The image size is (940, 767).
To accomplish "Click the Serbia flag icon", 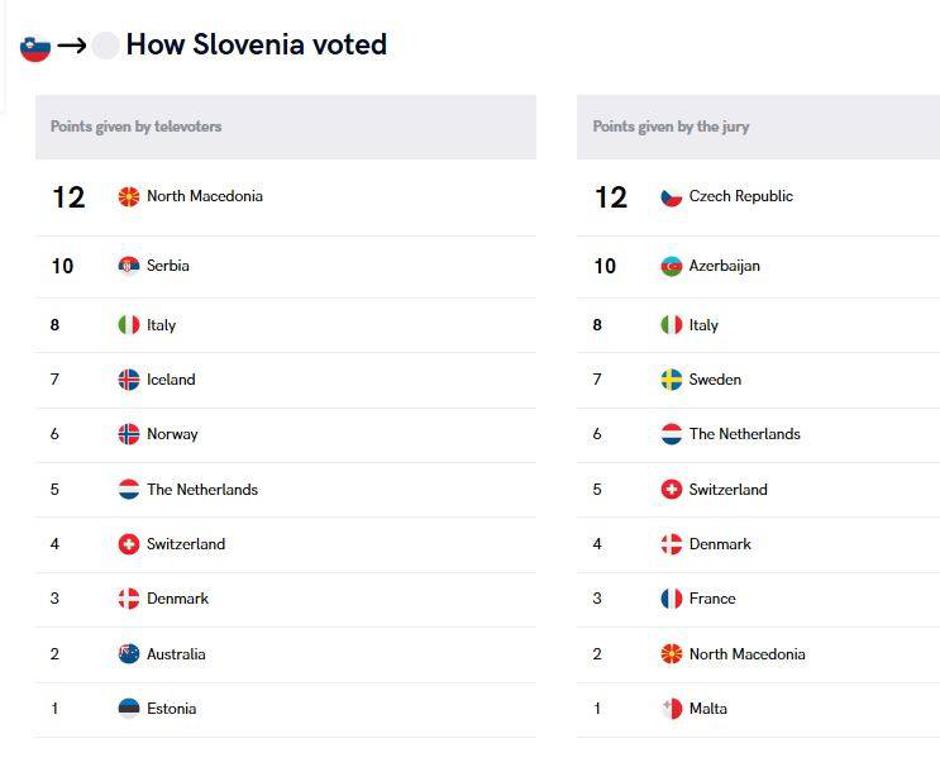I will [x=129, y=266].
